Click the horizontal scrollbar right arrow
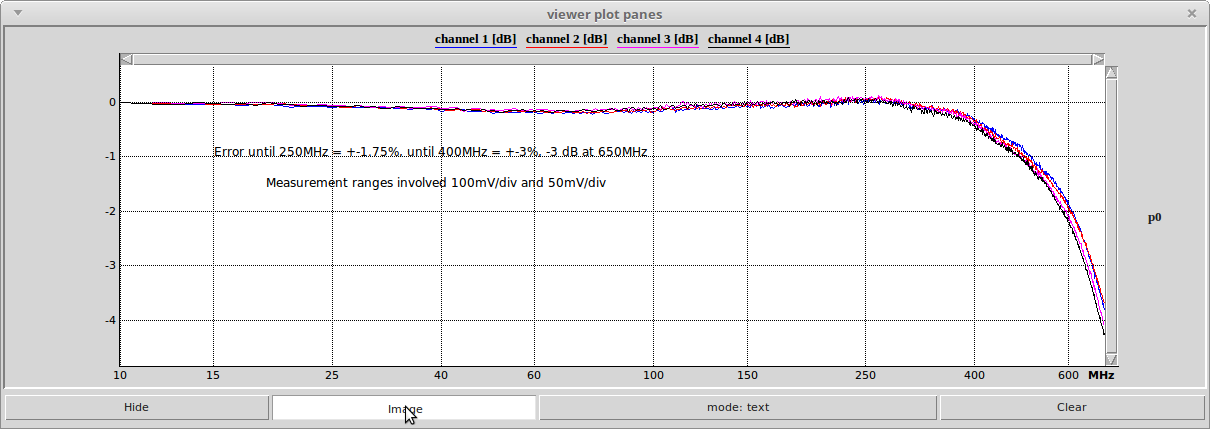 1098,59
